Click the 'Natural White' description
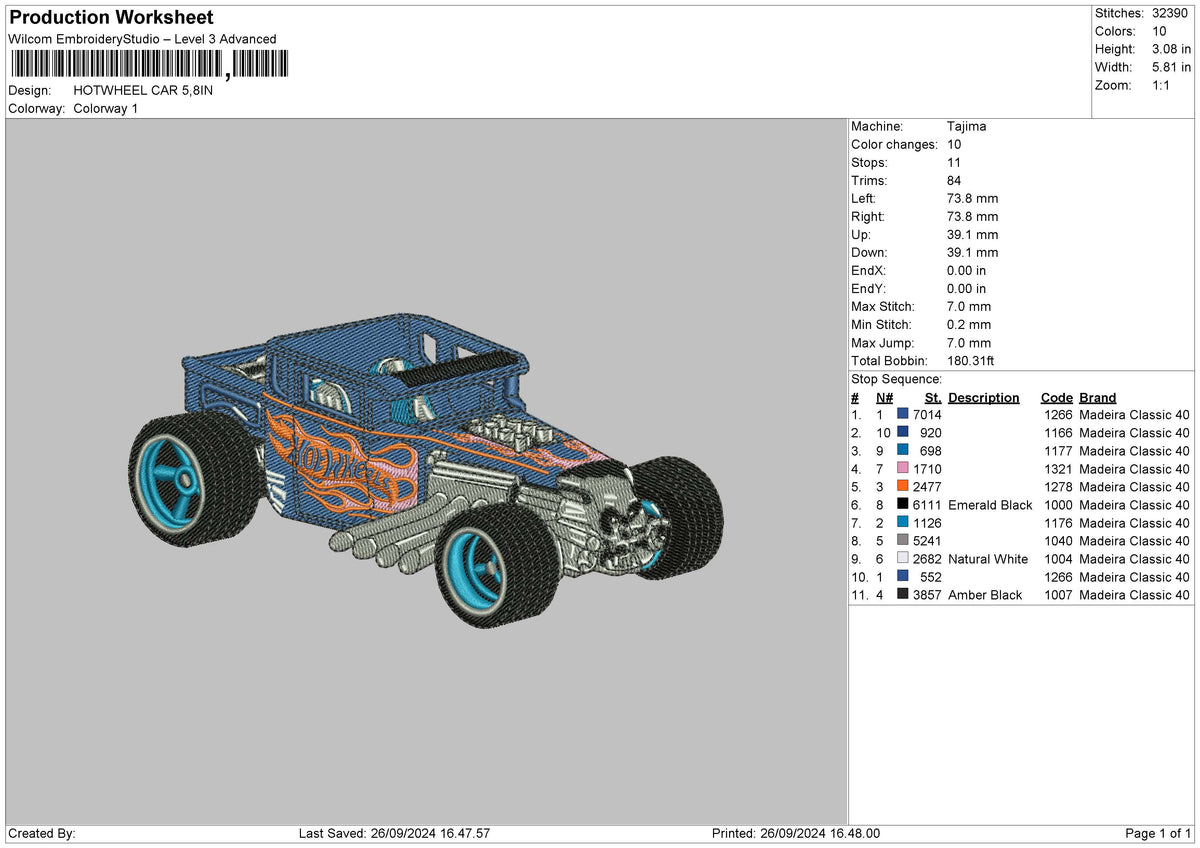The image size is (1200, 848). coord(988,559)
